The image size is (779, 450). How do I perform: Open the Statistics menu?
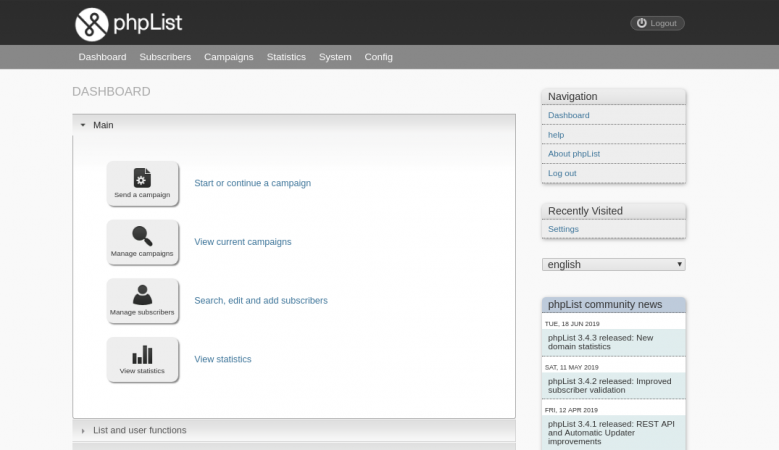[286, 57]
